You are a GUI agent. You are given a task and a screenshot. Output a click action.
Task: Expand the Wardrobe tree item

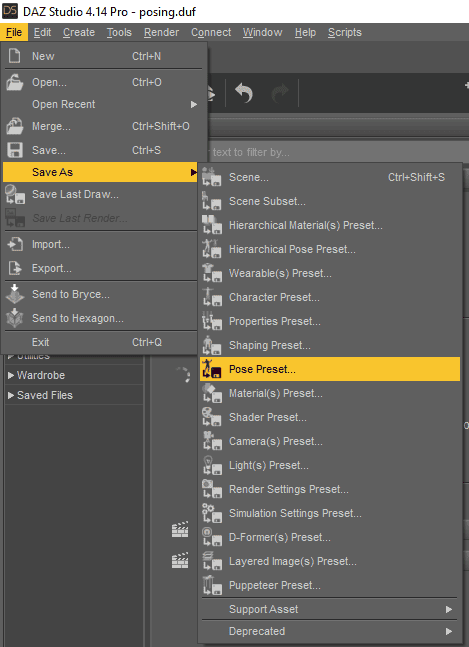(x=11, y=375)
